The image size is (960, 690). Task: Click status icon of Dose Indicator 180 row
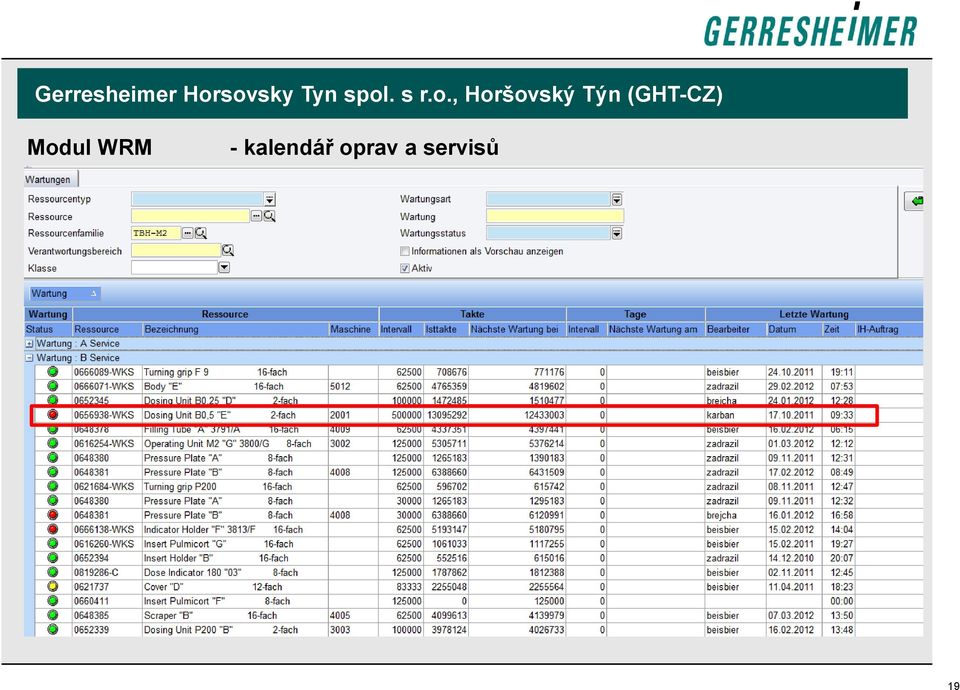pyautogui.click(x=53, y=572)
